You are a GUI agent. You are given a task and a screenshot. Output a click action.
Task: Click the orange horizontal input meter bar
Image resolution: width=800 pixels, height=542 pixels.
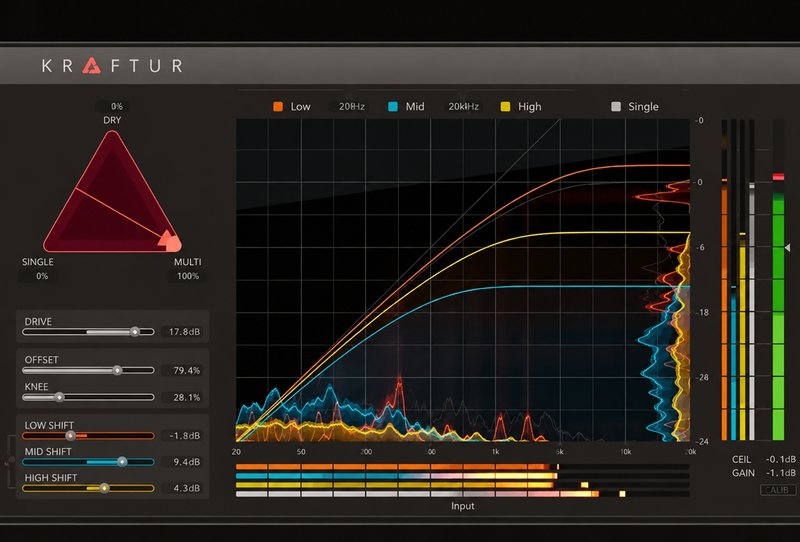click(x=398, y=466)
